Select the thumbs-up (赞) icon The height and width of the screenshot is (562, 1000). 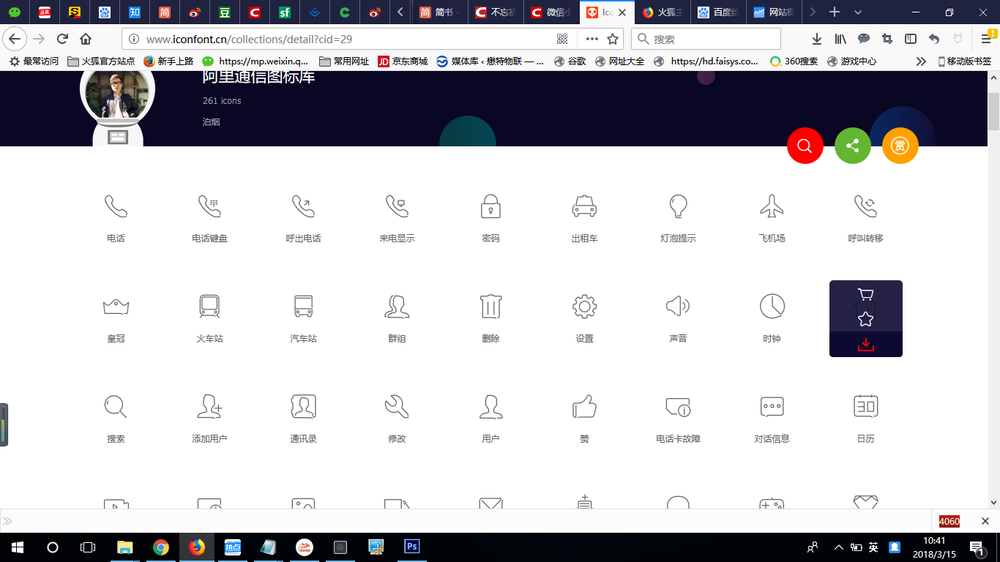click(584, 406)
